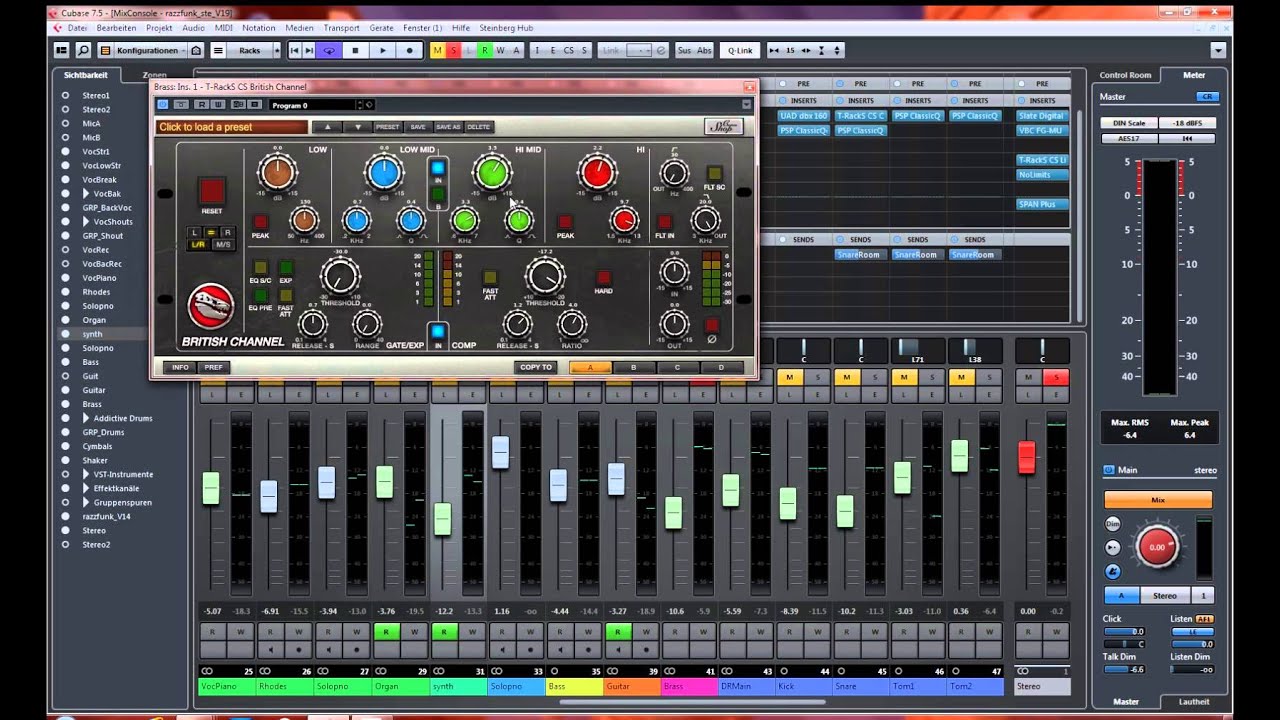Toggle the FLT IN button
This screenshot has height=720, width=1280.
tap(664, 222)
